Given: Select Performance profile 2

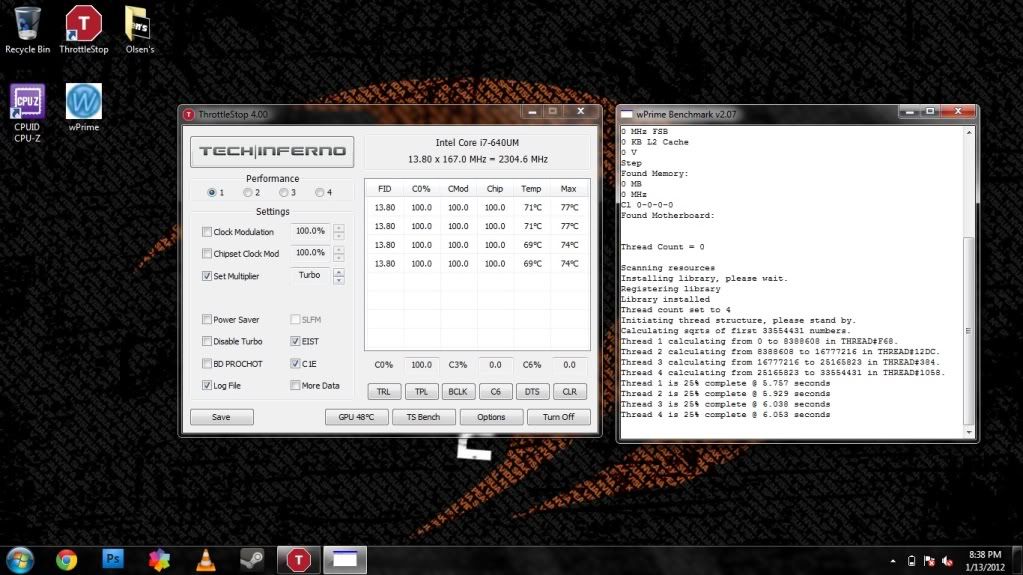Looking at the screenshot, I should 247,193.
